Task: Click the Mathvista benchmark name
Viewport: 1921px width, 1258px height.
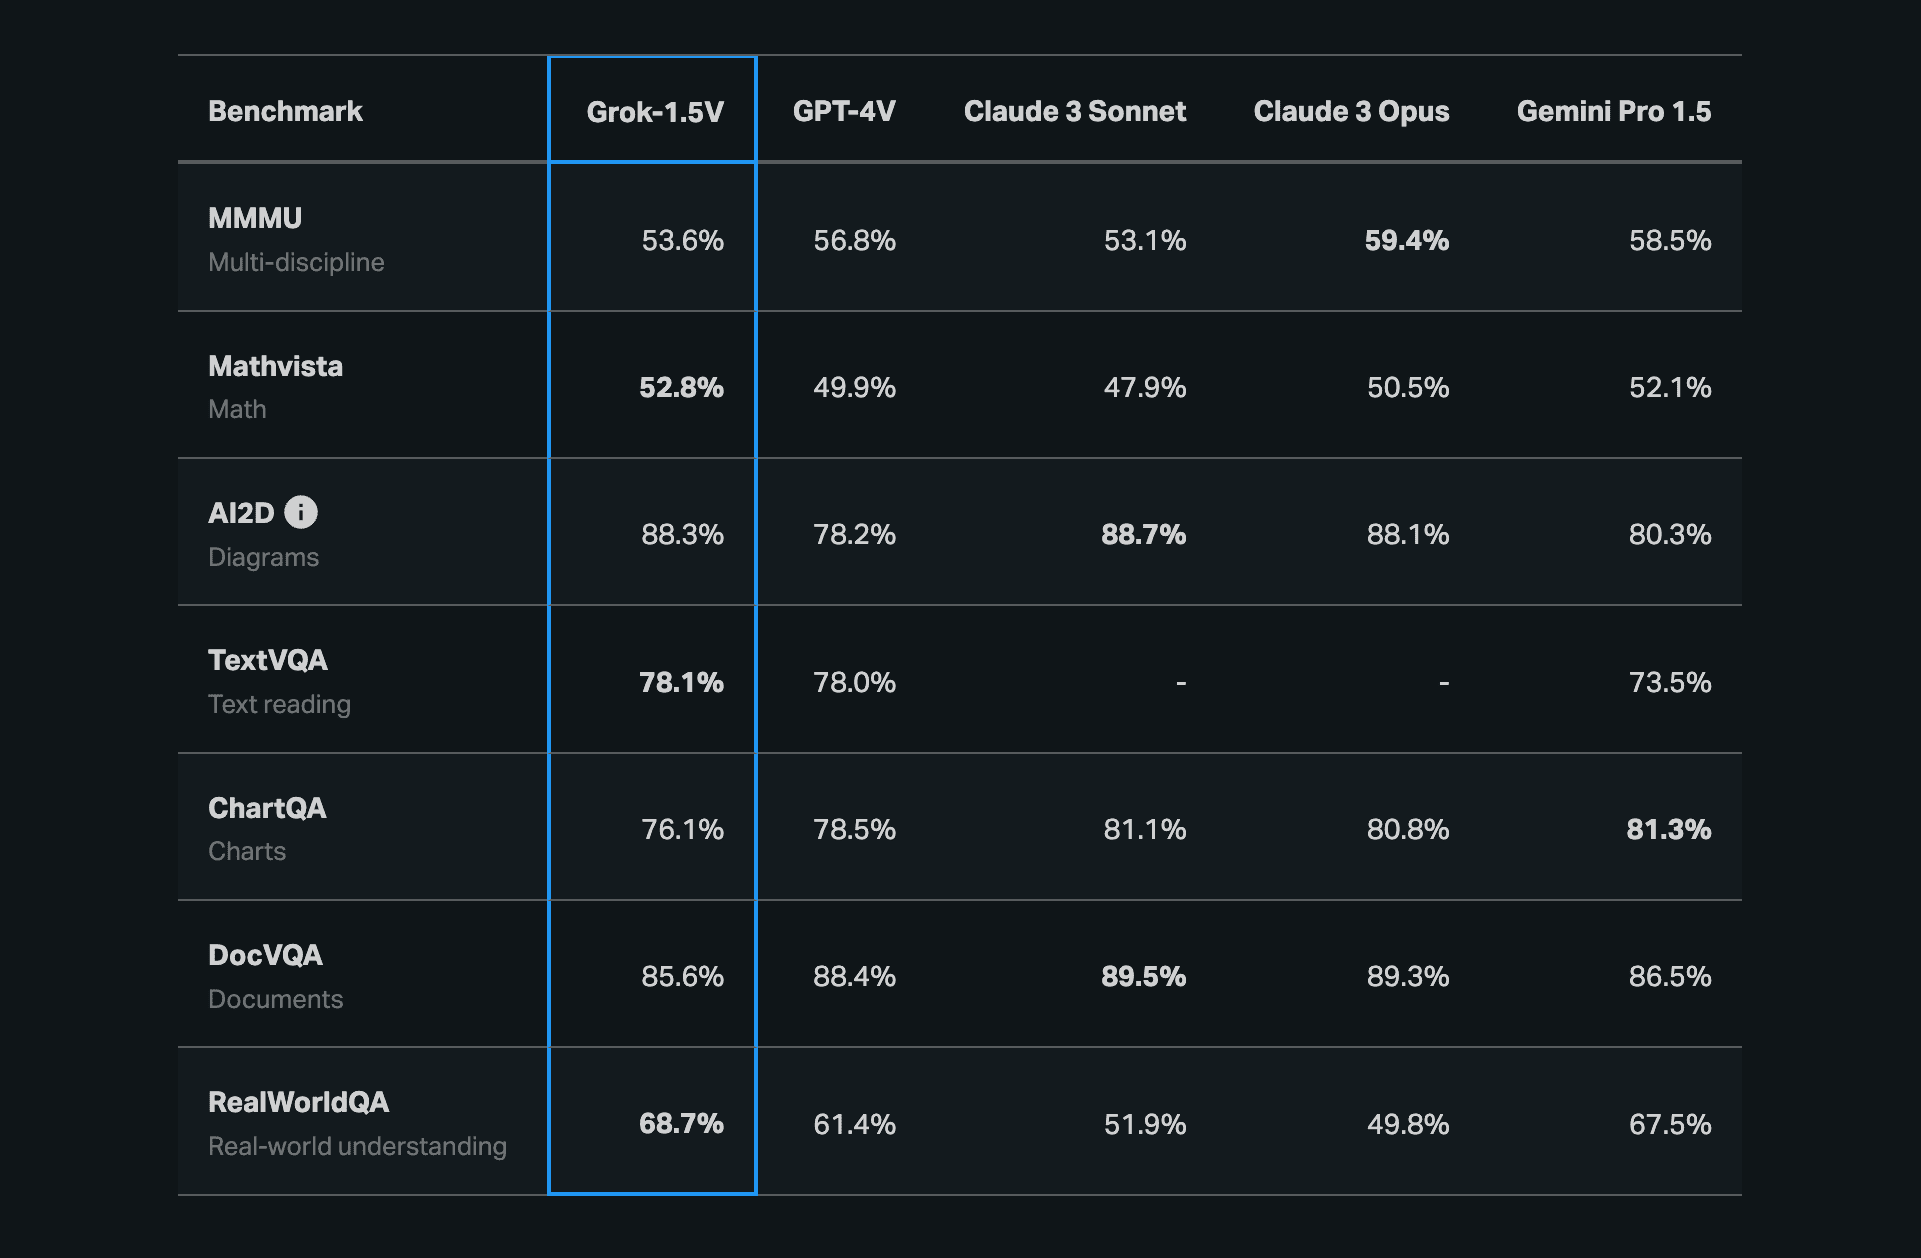Action: (275, 366)
